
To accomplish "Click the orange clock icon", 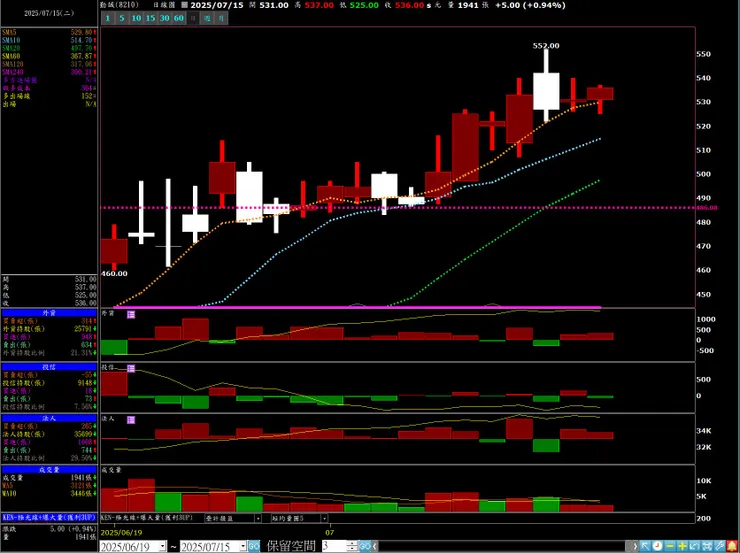I will 657,546.
